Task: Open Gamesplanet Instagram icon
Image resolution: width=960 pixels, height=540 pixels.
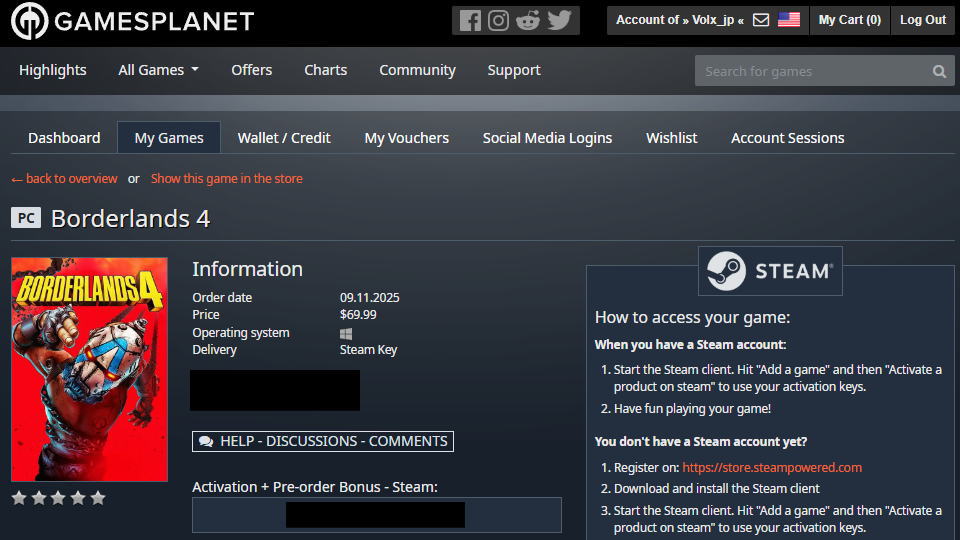Action: coord(498,21)
